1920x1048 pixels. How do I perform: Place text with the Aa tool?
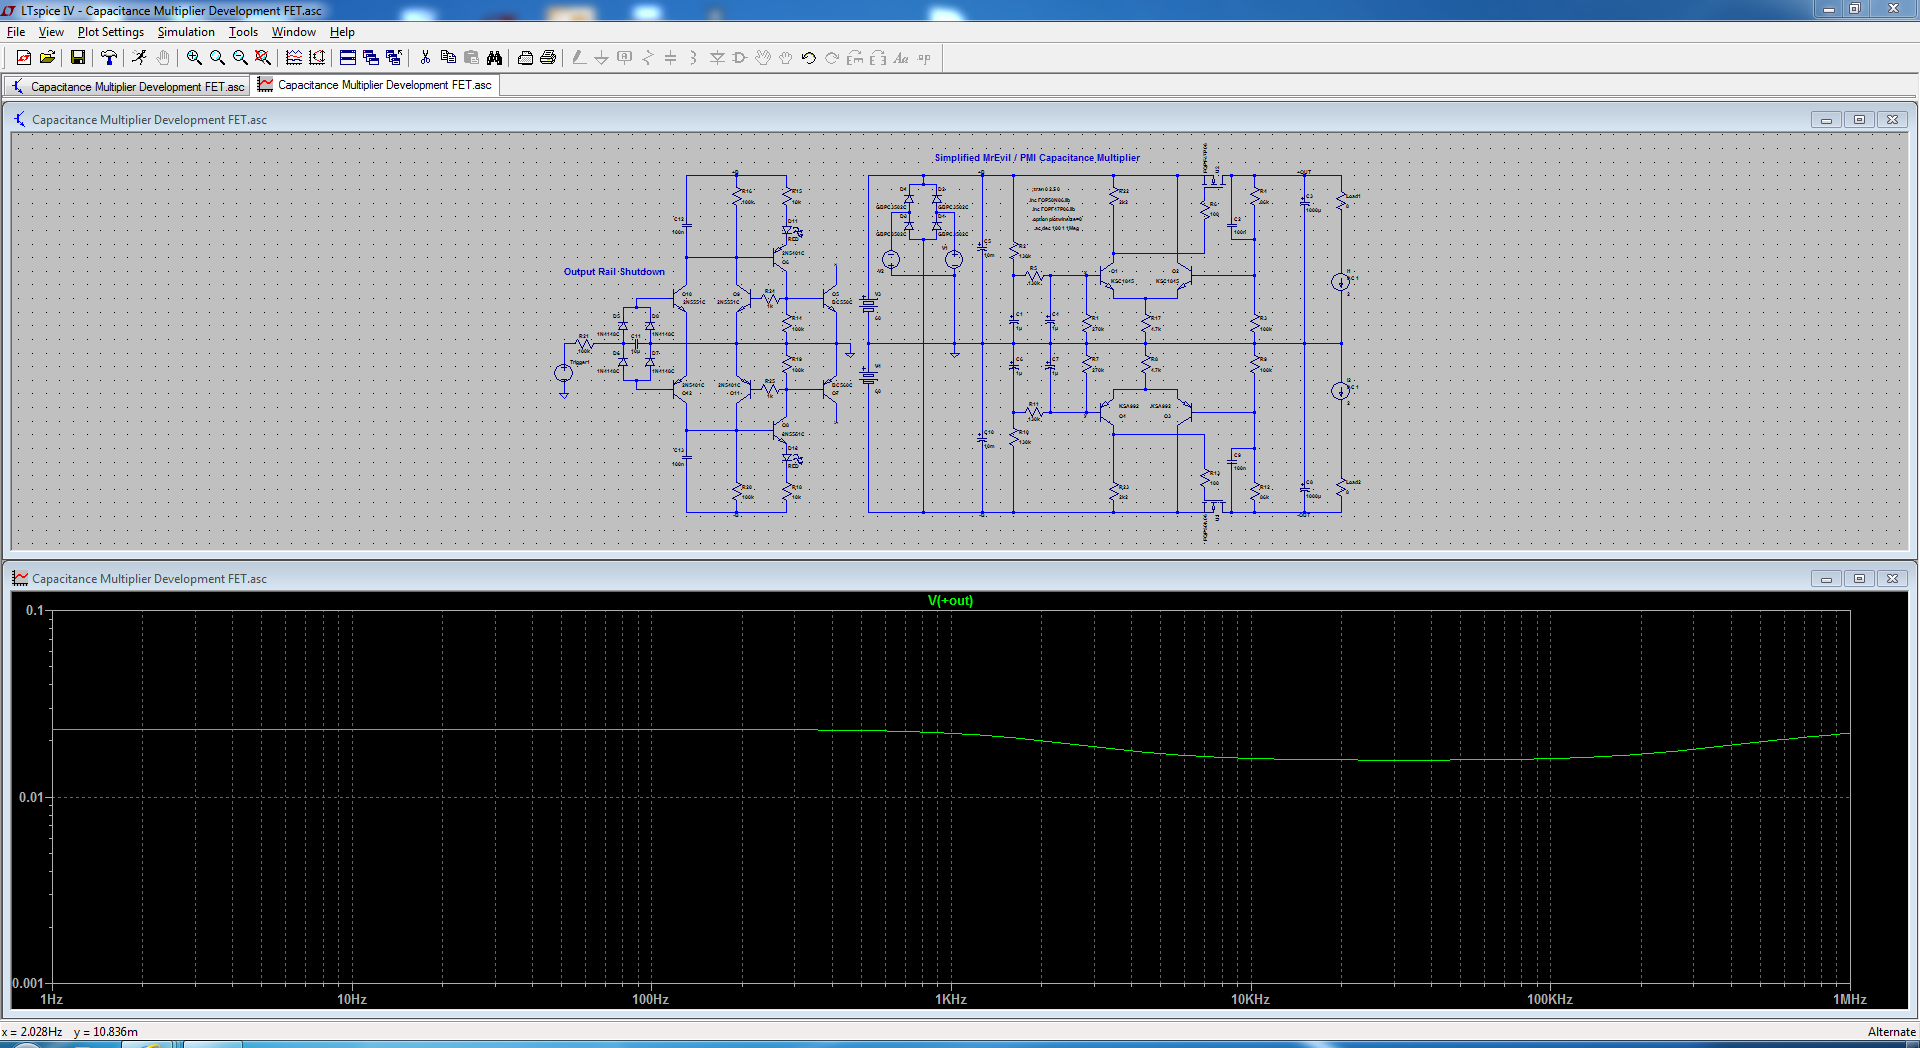pos(901,58)
